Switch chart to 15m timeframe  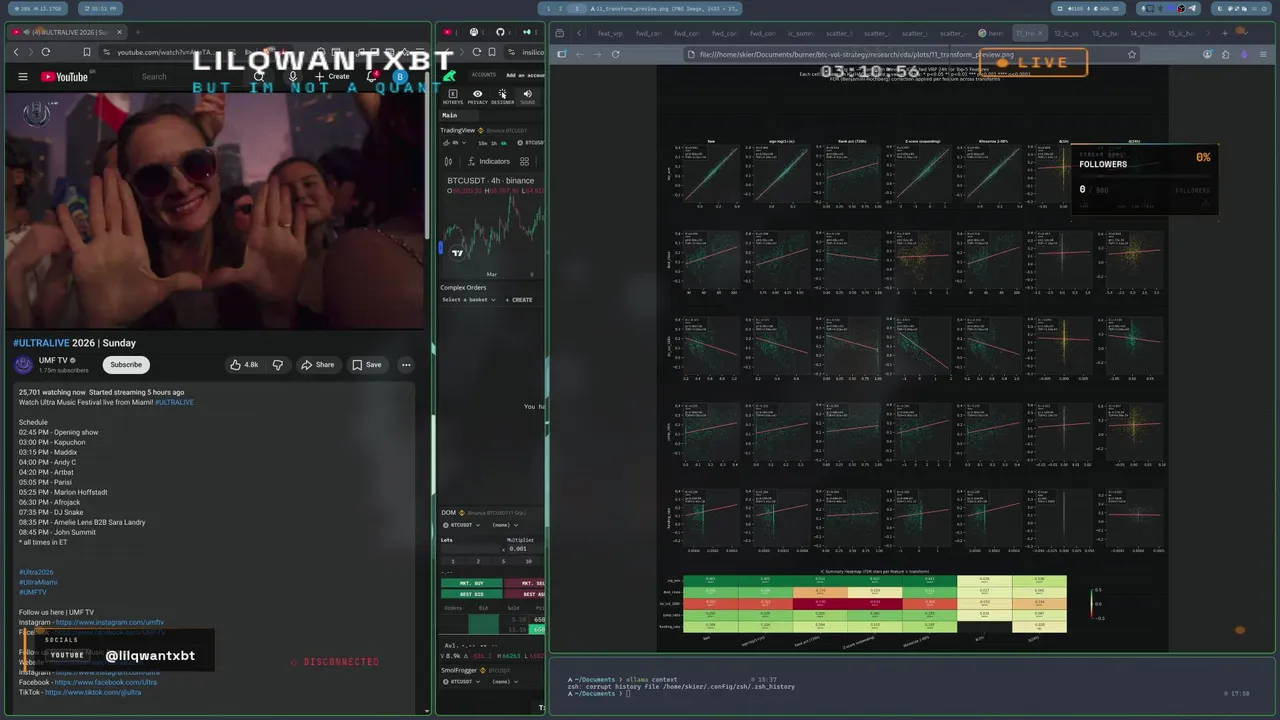coord(483,142)
